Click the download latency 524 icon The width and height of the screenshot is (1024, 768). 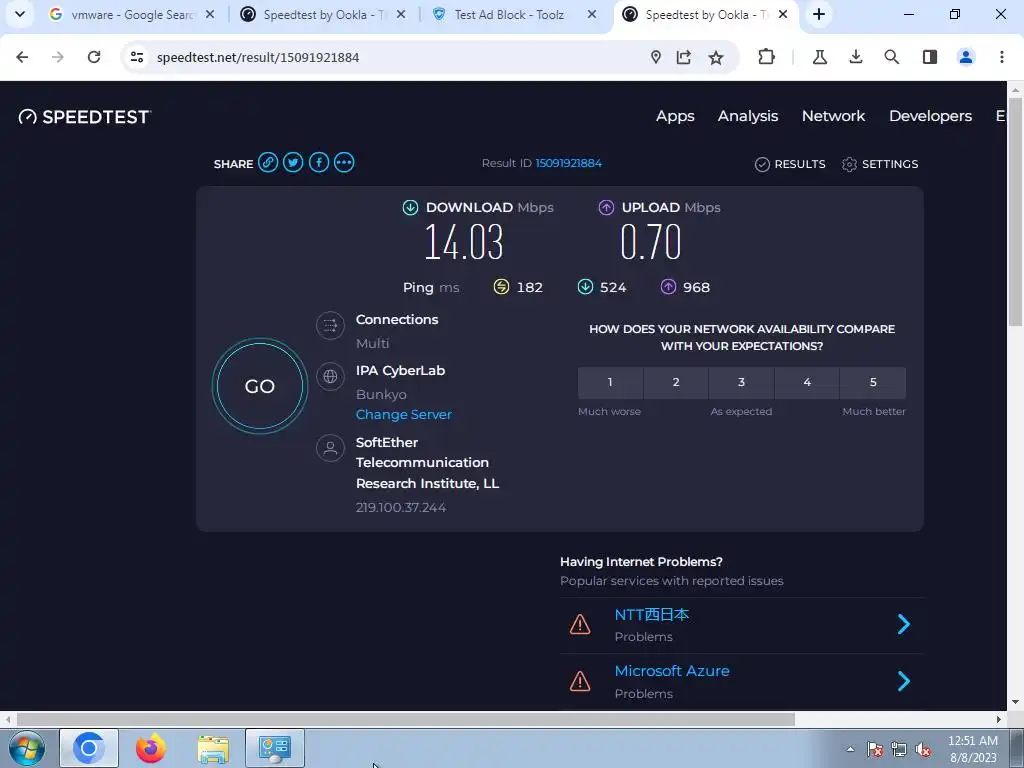pos(585,287)
